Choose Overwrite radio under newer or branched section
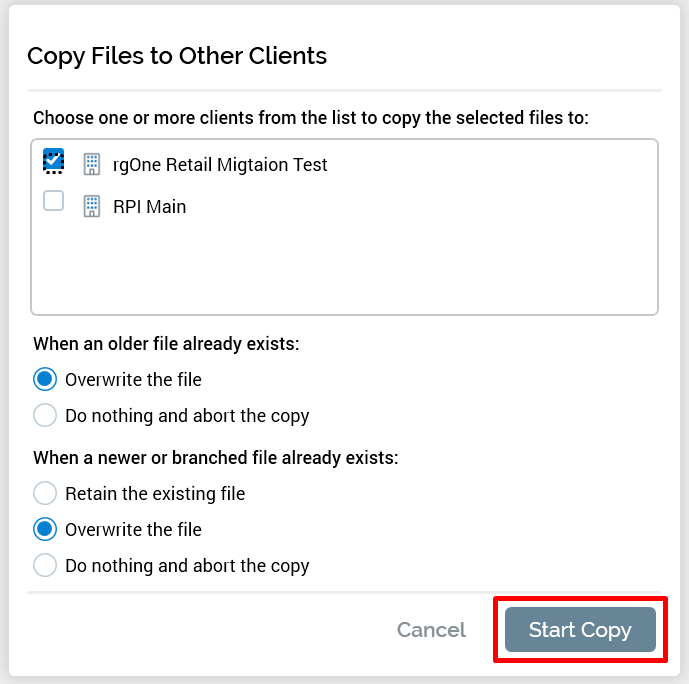The image size is (689, 684). [x=45, y=529]
